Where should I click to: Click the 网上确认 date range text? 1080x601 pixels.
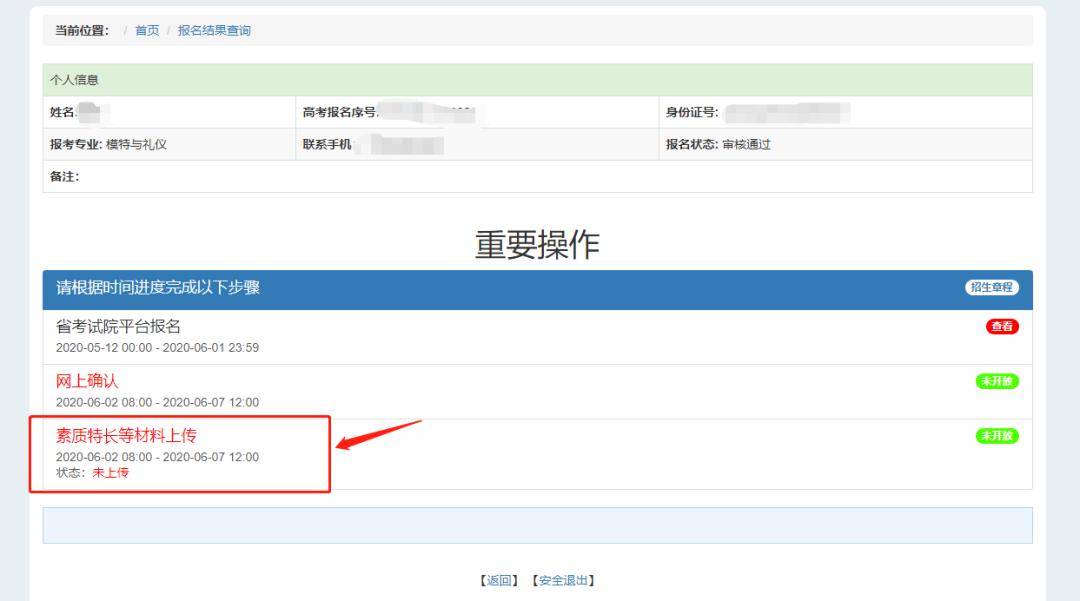coord(157,402)
